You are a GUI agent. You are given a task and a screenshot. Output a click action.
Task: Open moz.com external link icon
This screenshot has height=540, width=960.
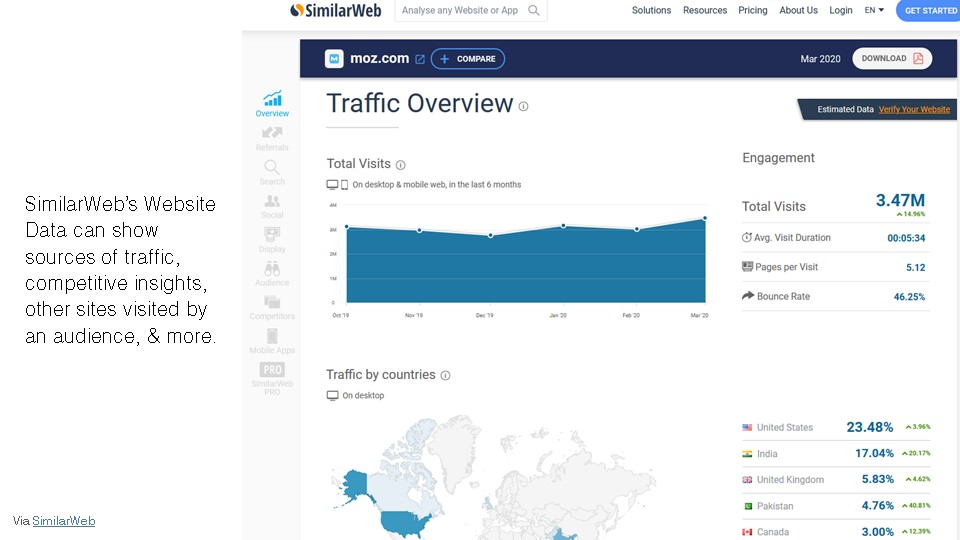pyautogui.click(x=420, y=59)
